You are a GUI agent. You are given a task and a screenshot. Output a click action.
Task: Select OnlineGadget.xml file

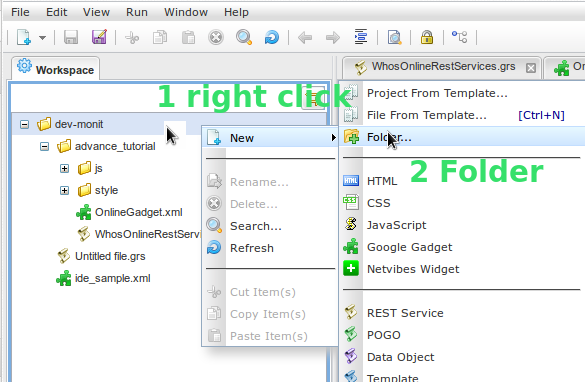click(129, 212)
